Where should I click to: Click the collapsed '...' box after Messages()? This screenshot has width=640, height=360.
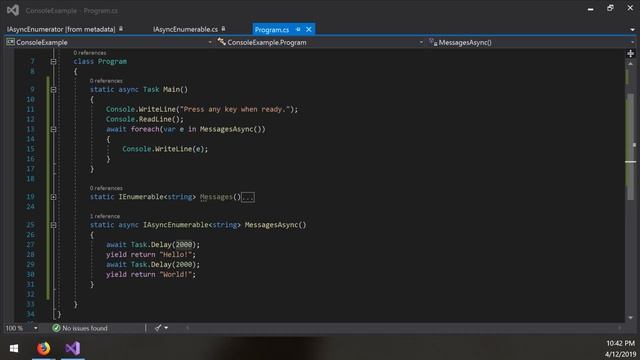click(248, 198)
